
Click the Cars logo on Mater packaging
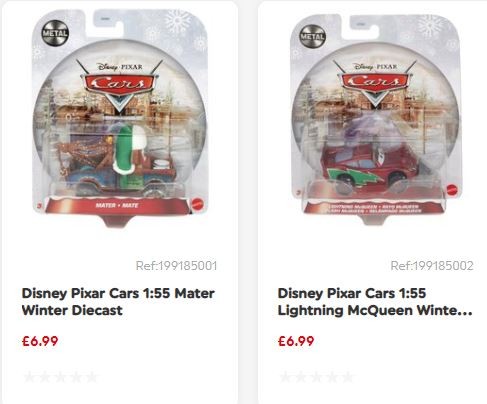(119, 85)
